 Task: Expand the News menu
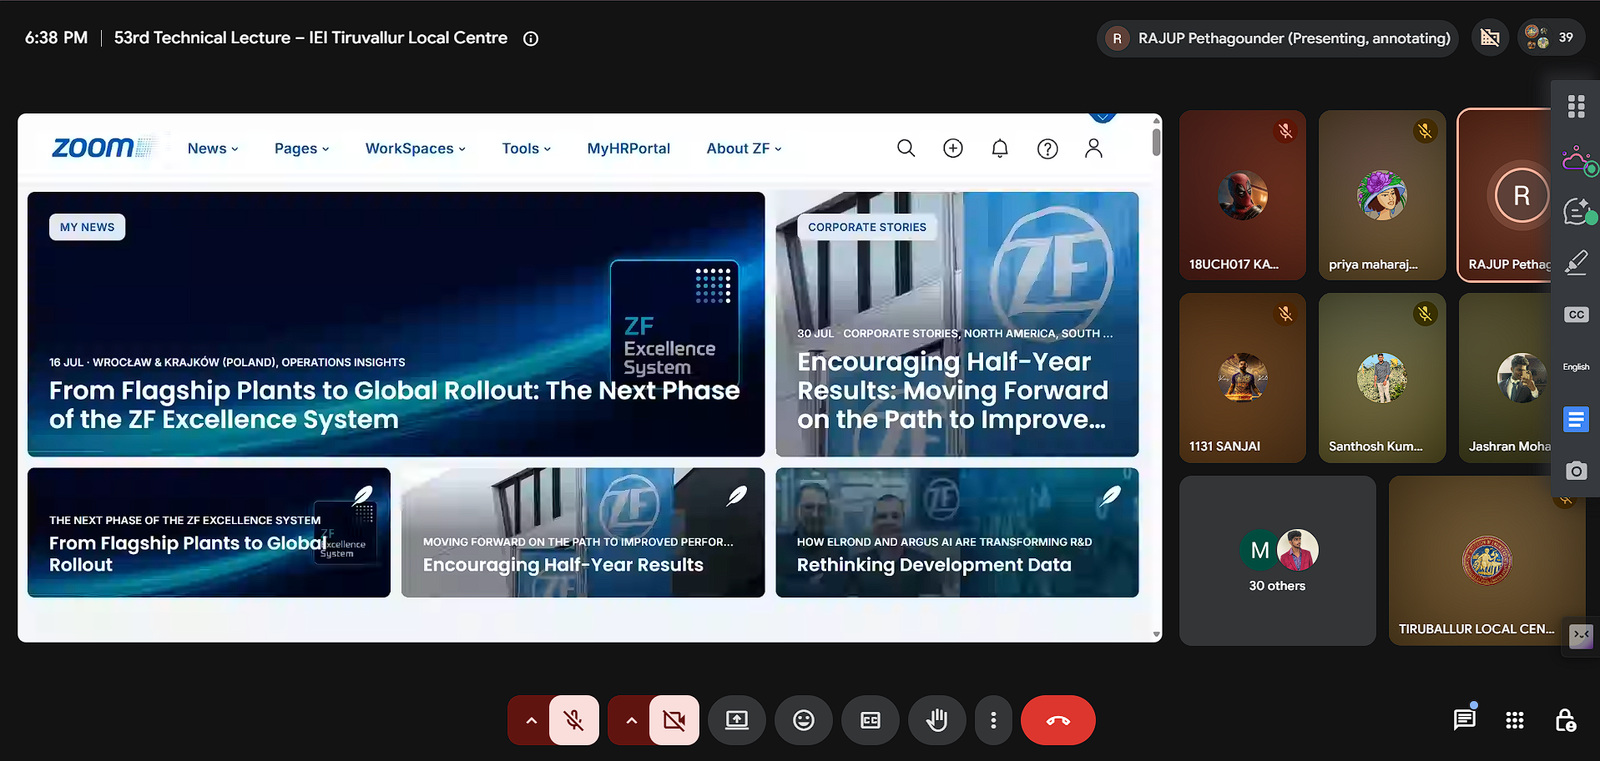[213, 148]
